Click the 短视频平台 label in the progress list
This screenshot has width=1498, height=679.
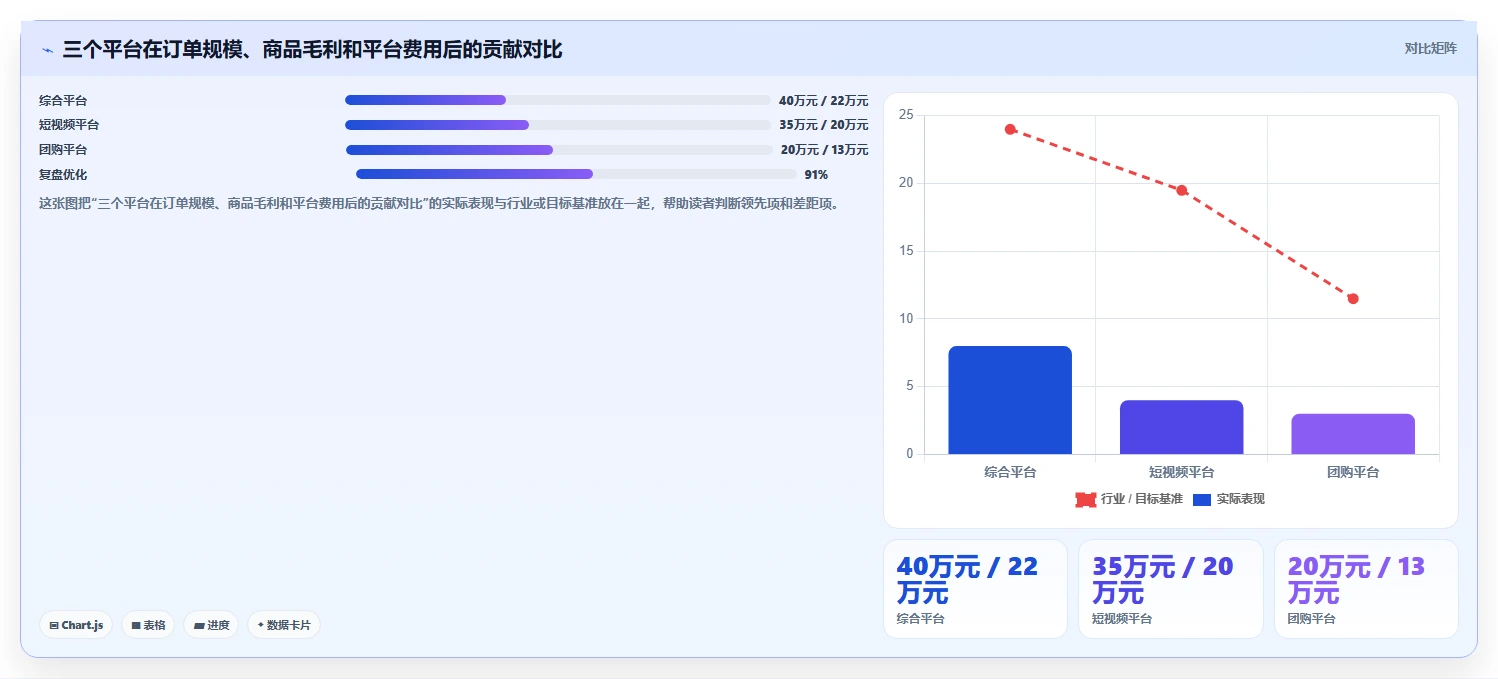[69, 125]
